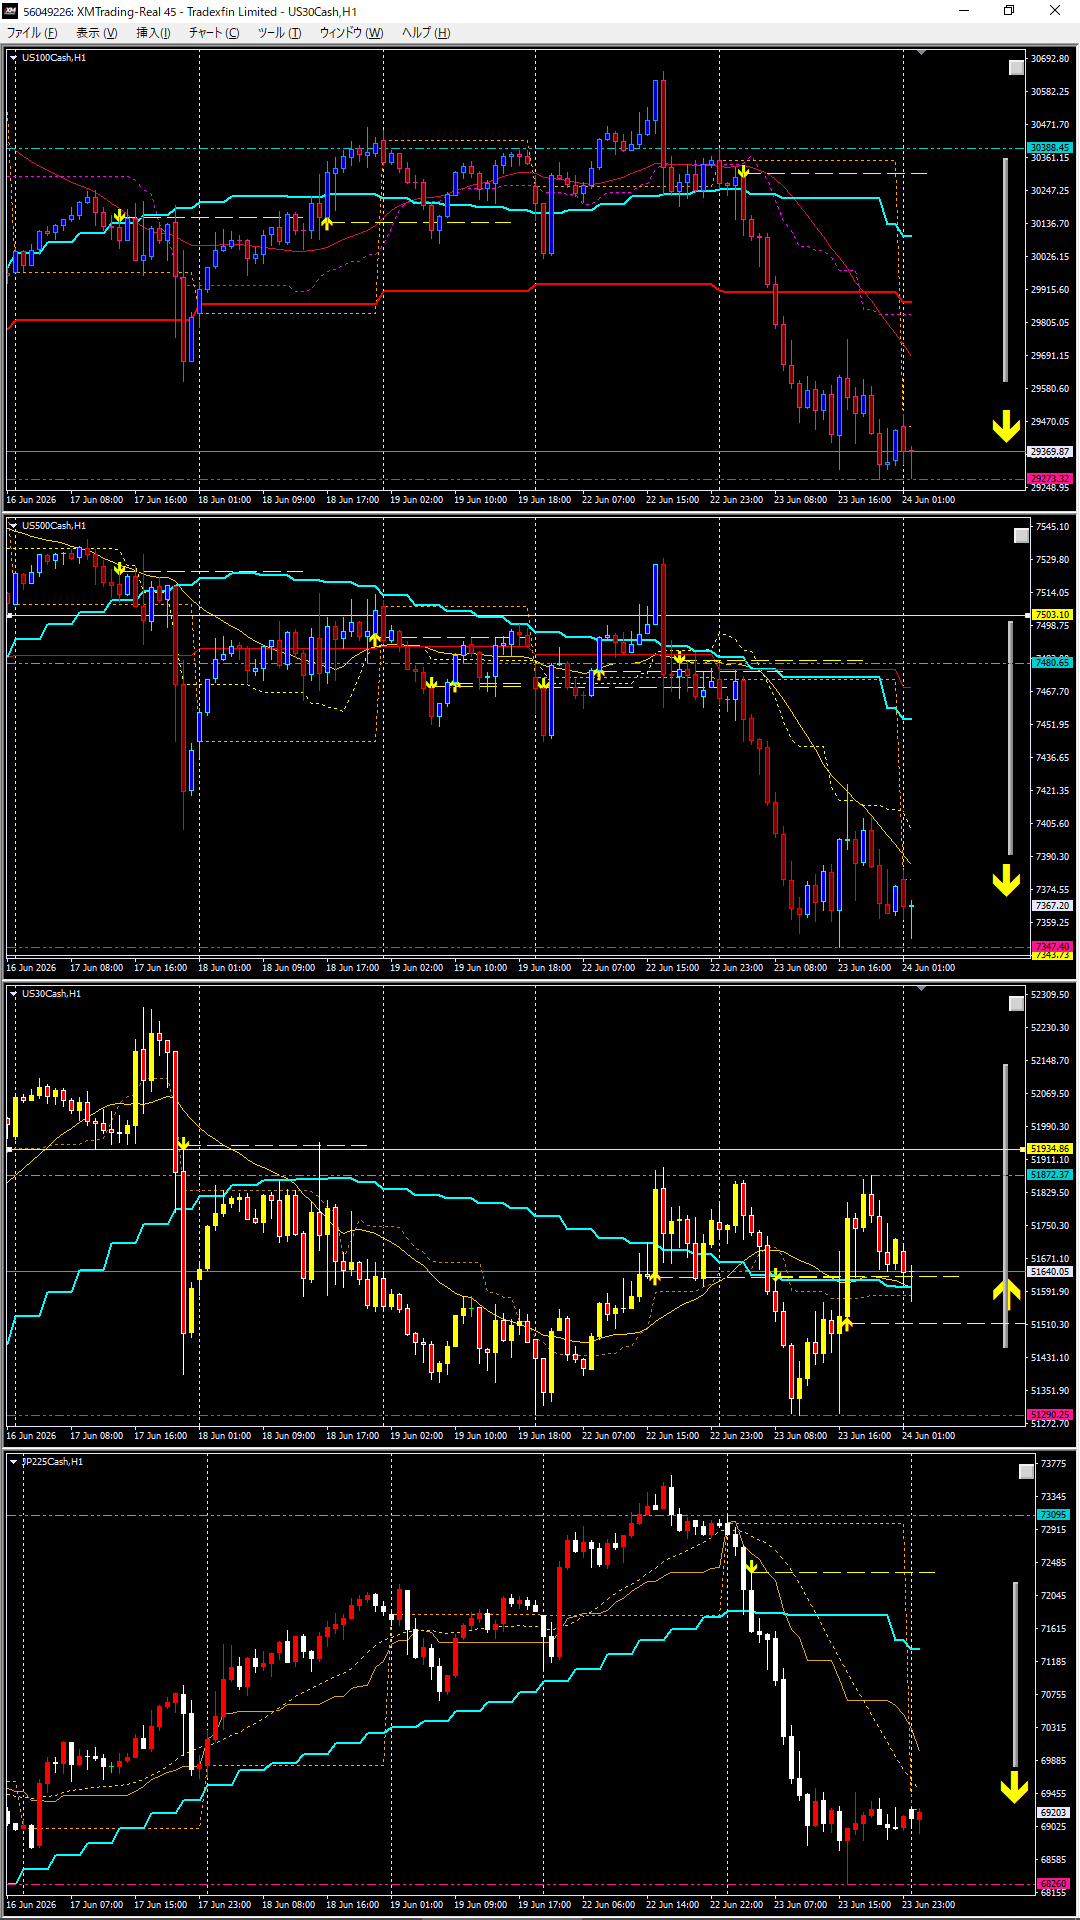Click the 30388.45 price label on the US100Cash axis
Viewport: 1080px width, 1920px height.
tap(1050, 147)
